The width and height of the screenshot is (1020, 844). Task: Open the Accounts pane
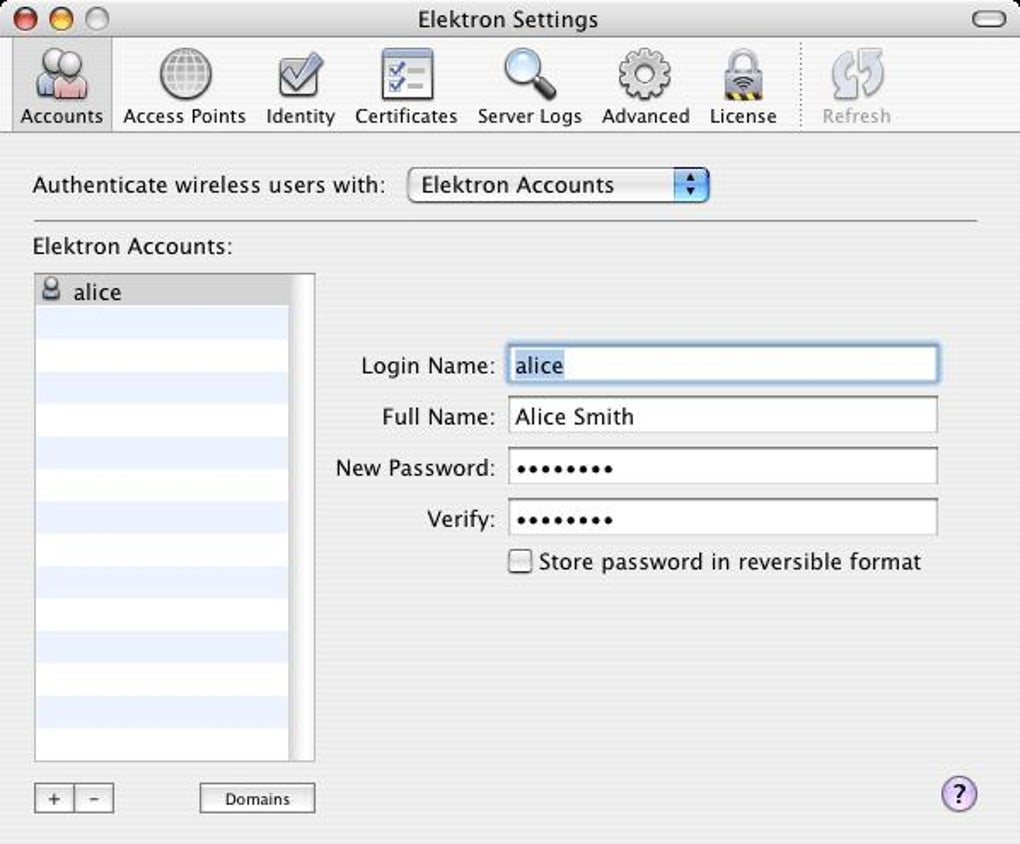pyautogui.click(x=62, y=85)
